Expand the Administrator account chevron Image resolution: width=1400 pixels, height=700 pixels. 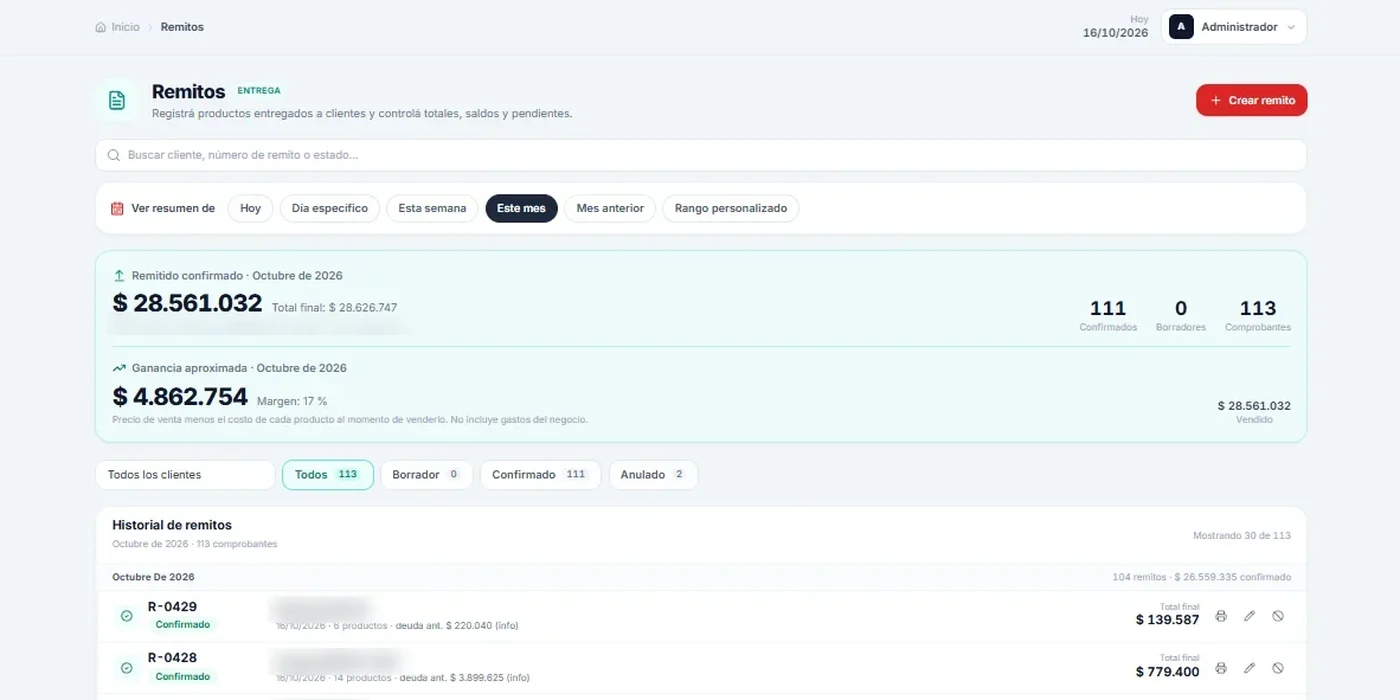[1291, 28]
